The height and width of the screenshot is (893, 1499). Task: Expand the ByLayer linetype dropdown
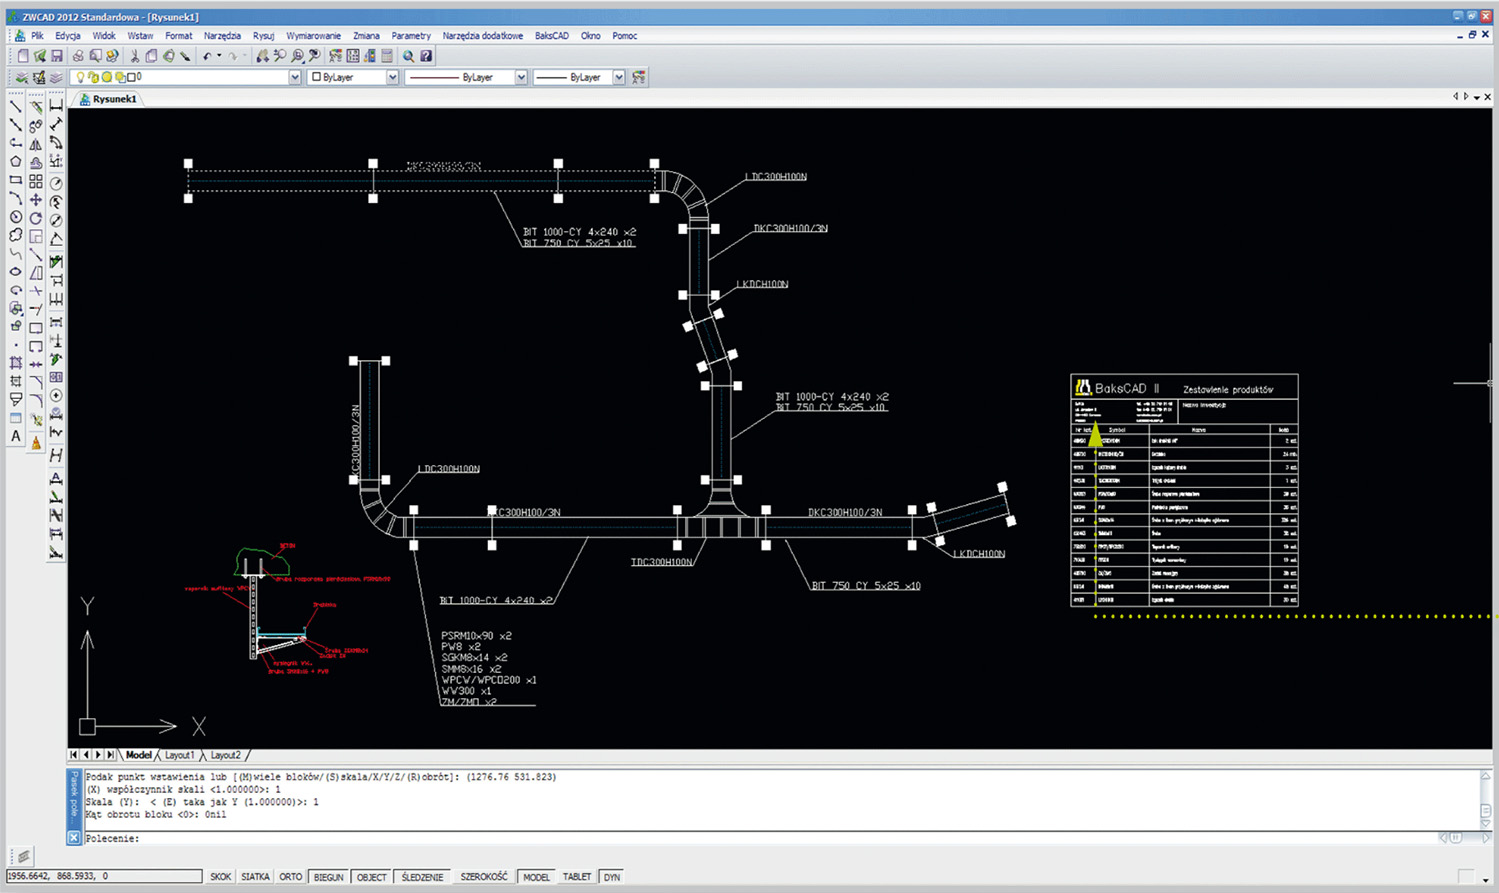coord(520,77)
